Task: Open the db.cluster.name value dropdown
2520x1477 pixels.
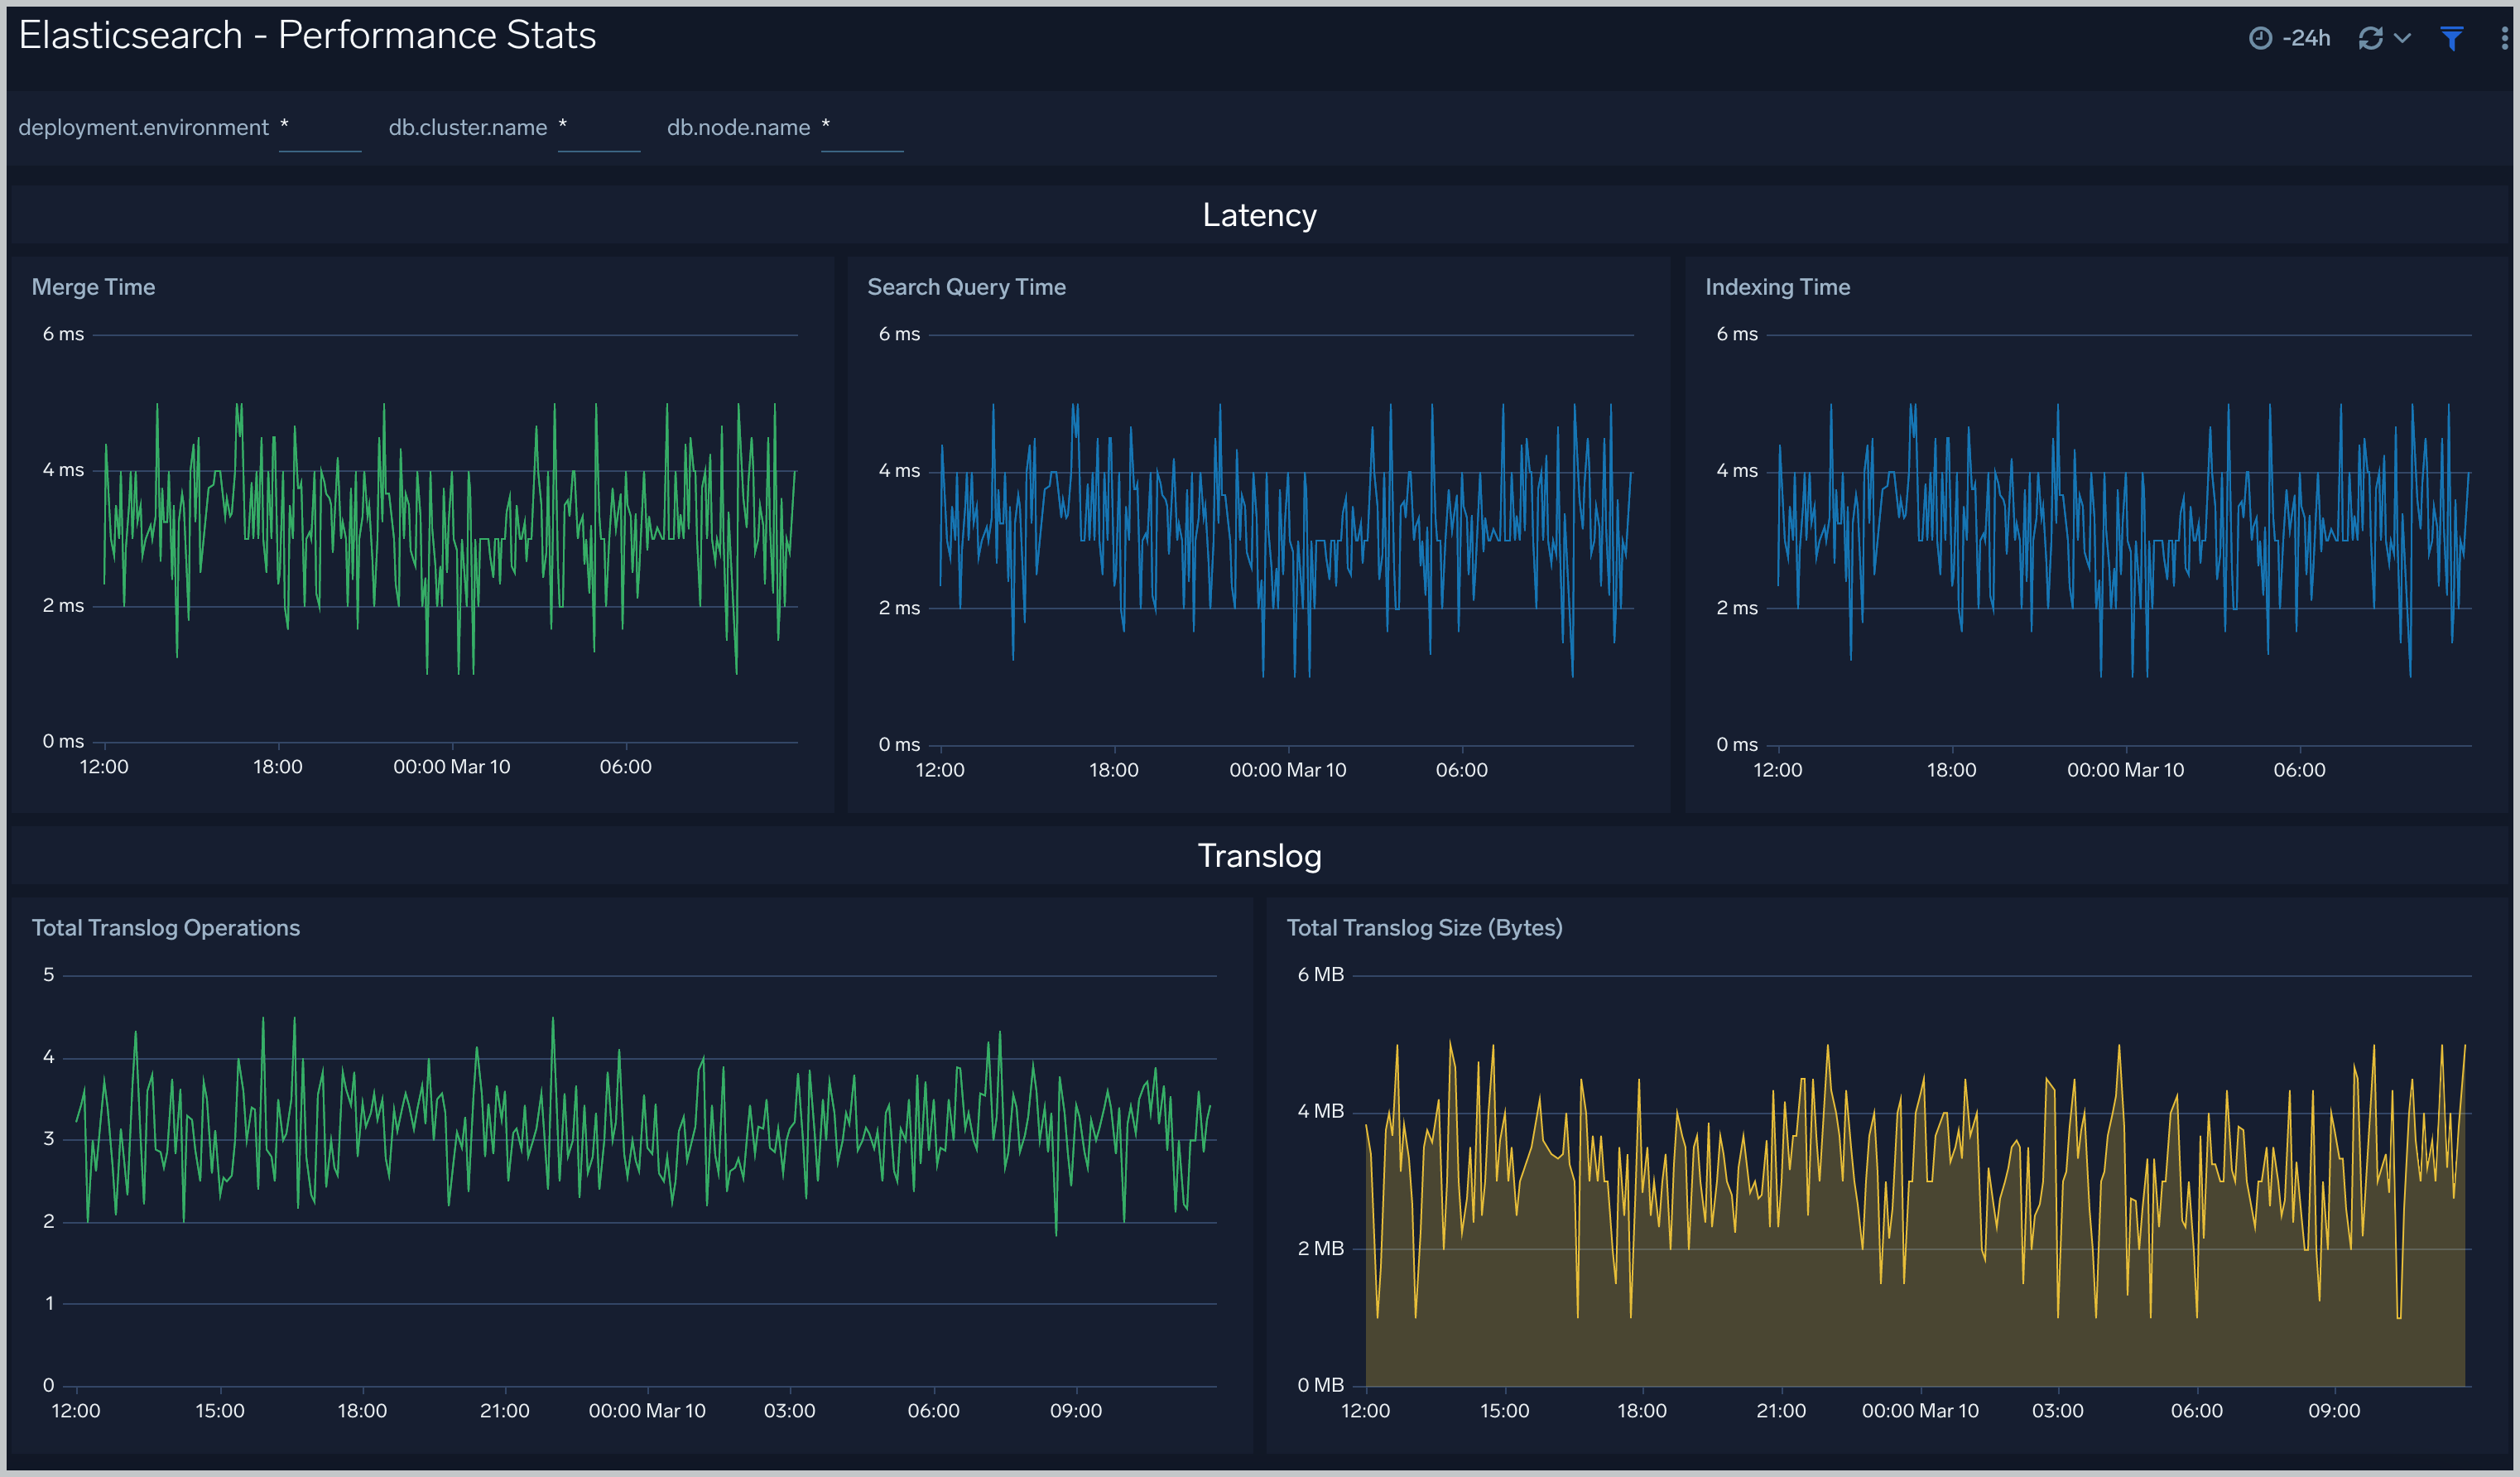Action: (x=600, y=135)
